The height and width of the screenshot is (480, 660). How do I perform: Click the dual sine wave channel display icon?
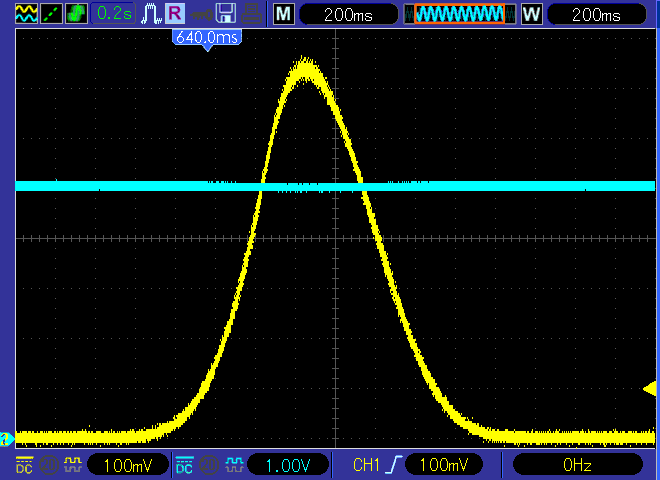(26, 13)
